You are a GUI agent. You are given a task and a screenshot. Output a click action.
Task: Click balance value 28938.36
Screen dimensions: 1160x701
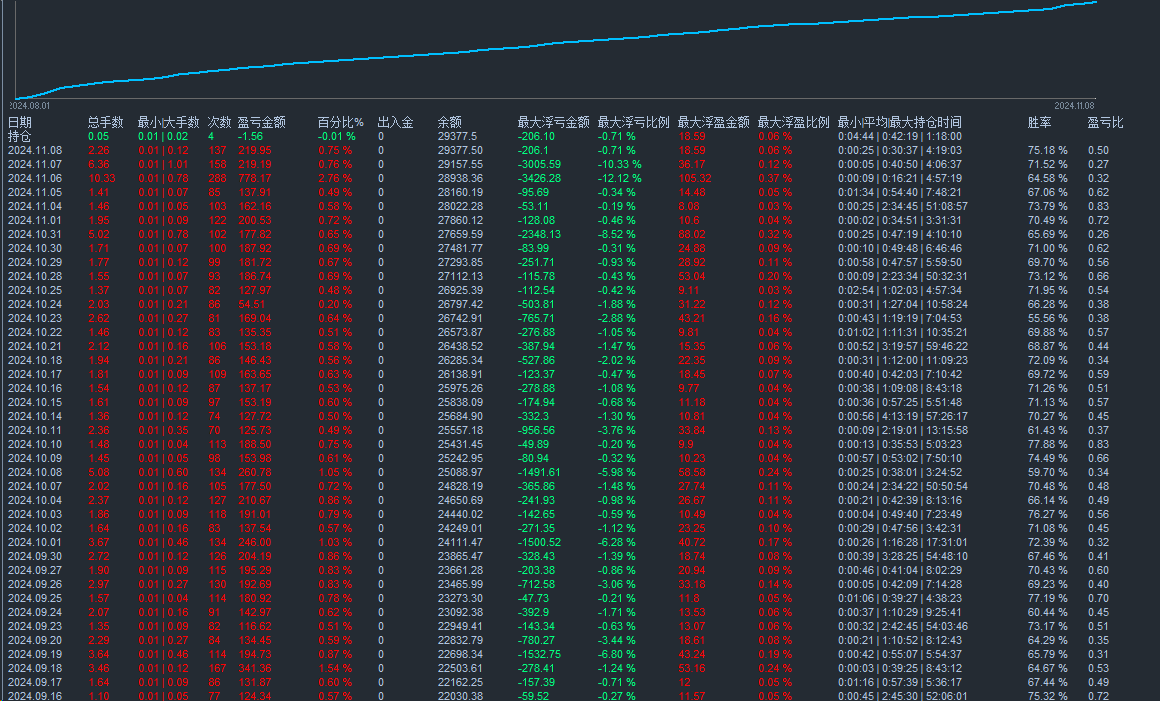pyautogui.click(x=460, y=178)
